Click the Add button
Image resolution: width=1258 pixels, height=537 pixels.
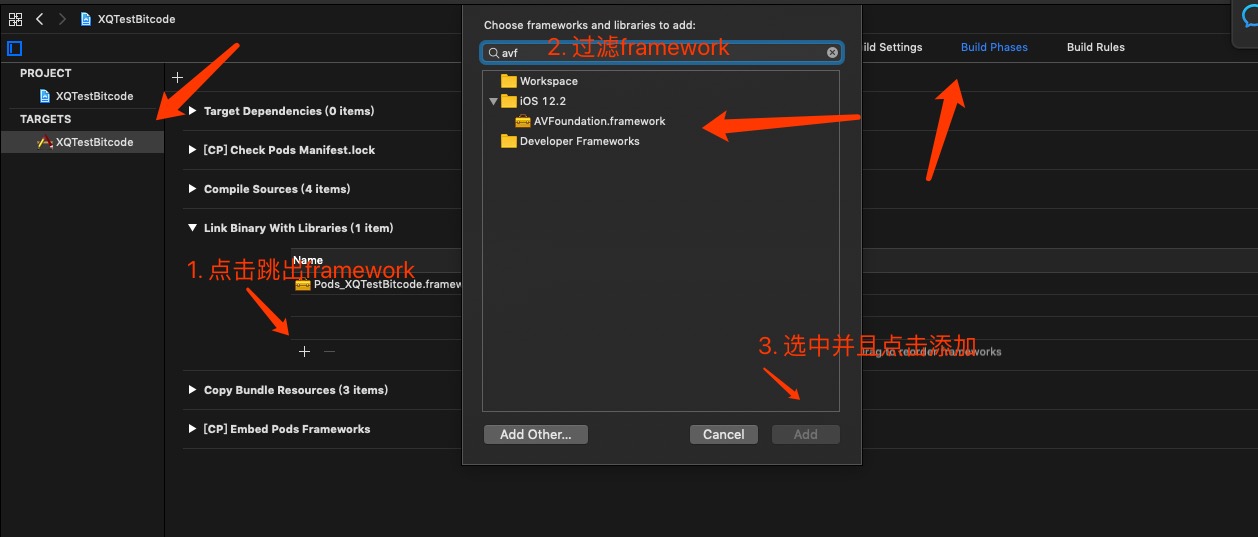click(x=806, y=435)
